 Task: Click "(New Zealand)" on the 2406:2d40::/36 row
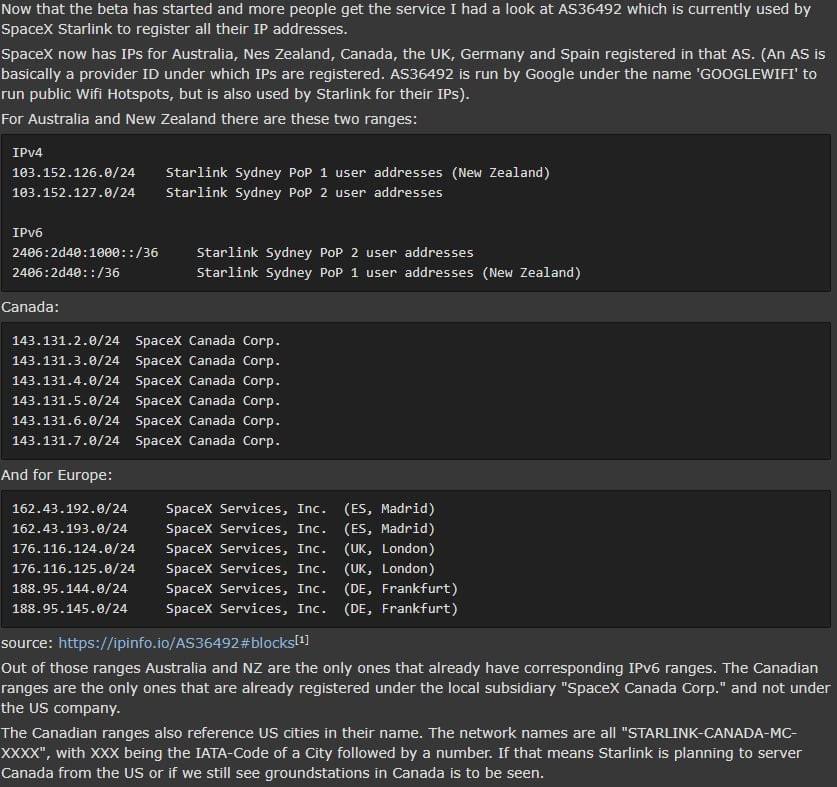[x=532, y=273]
